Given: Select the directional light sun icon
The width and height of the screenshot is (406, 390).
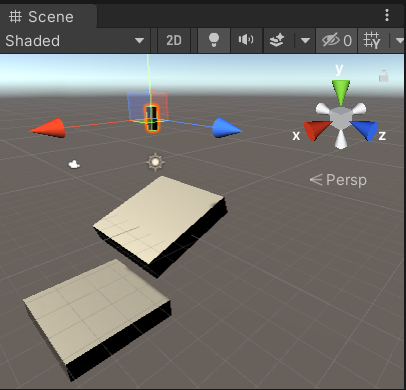Looking at the screenshot, I should (x=155, y=162).
